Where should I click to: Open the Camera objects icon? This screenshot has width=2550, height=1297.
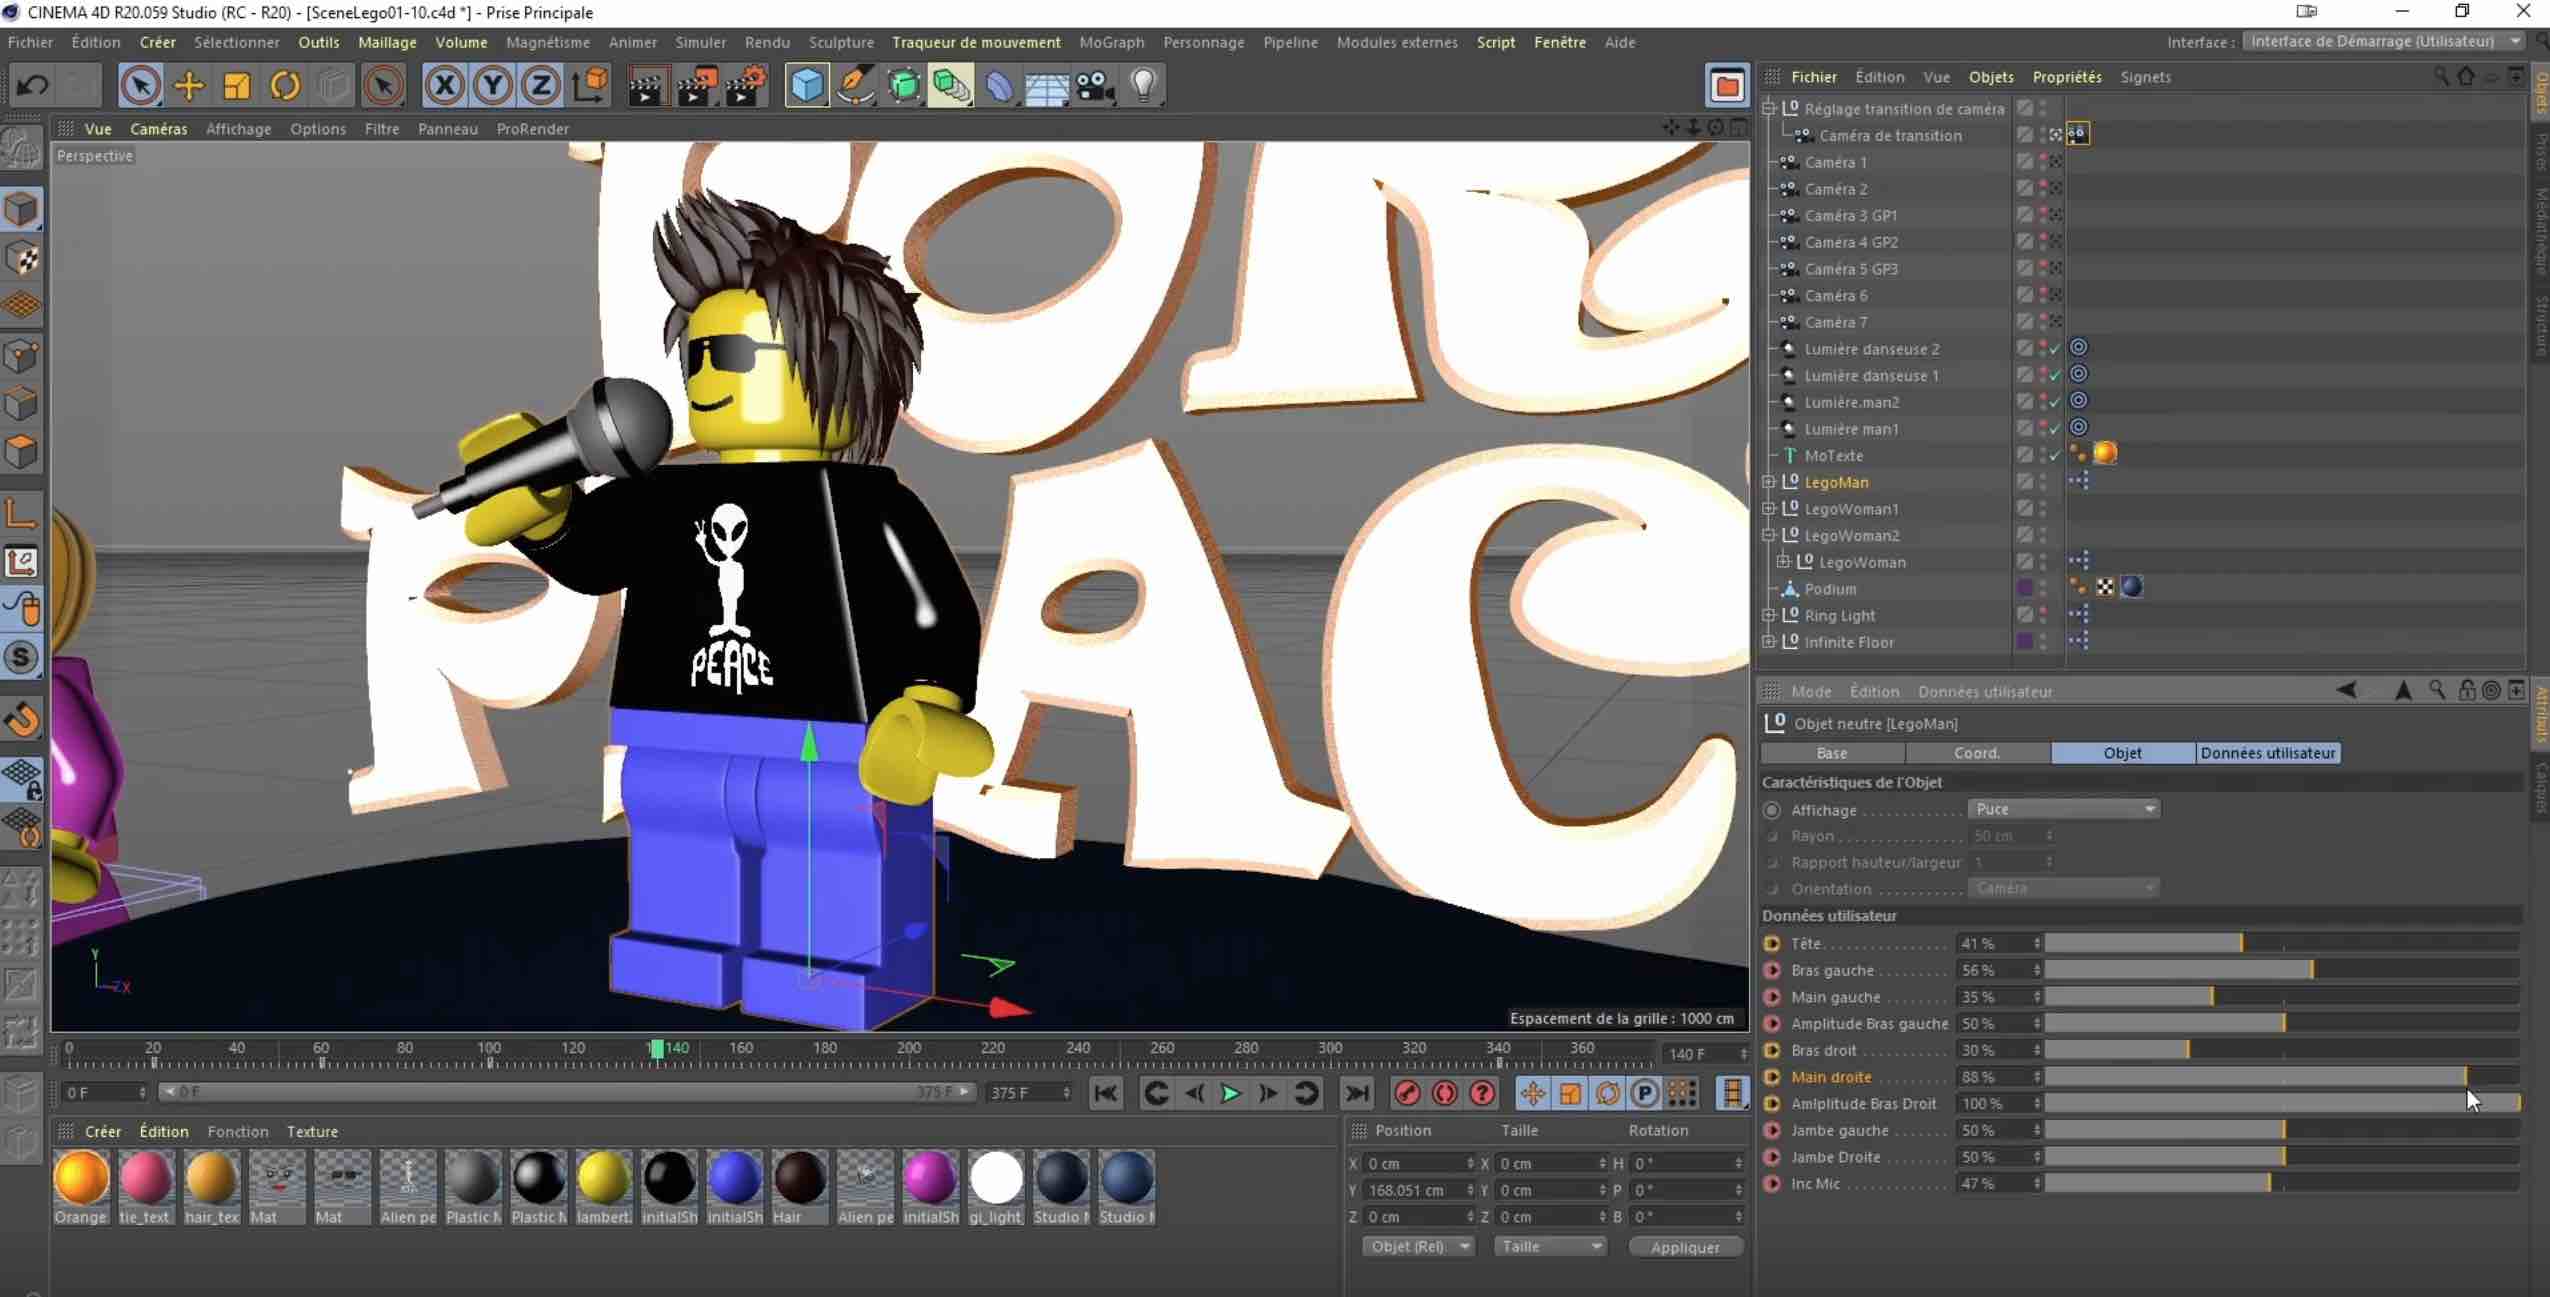[1095, 85]
